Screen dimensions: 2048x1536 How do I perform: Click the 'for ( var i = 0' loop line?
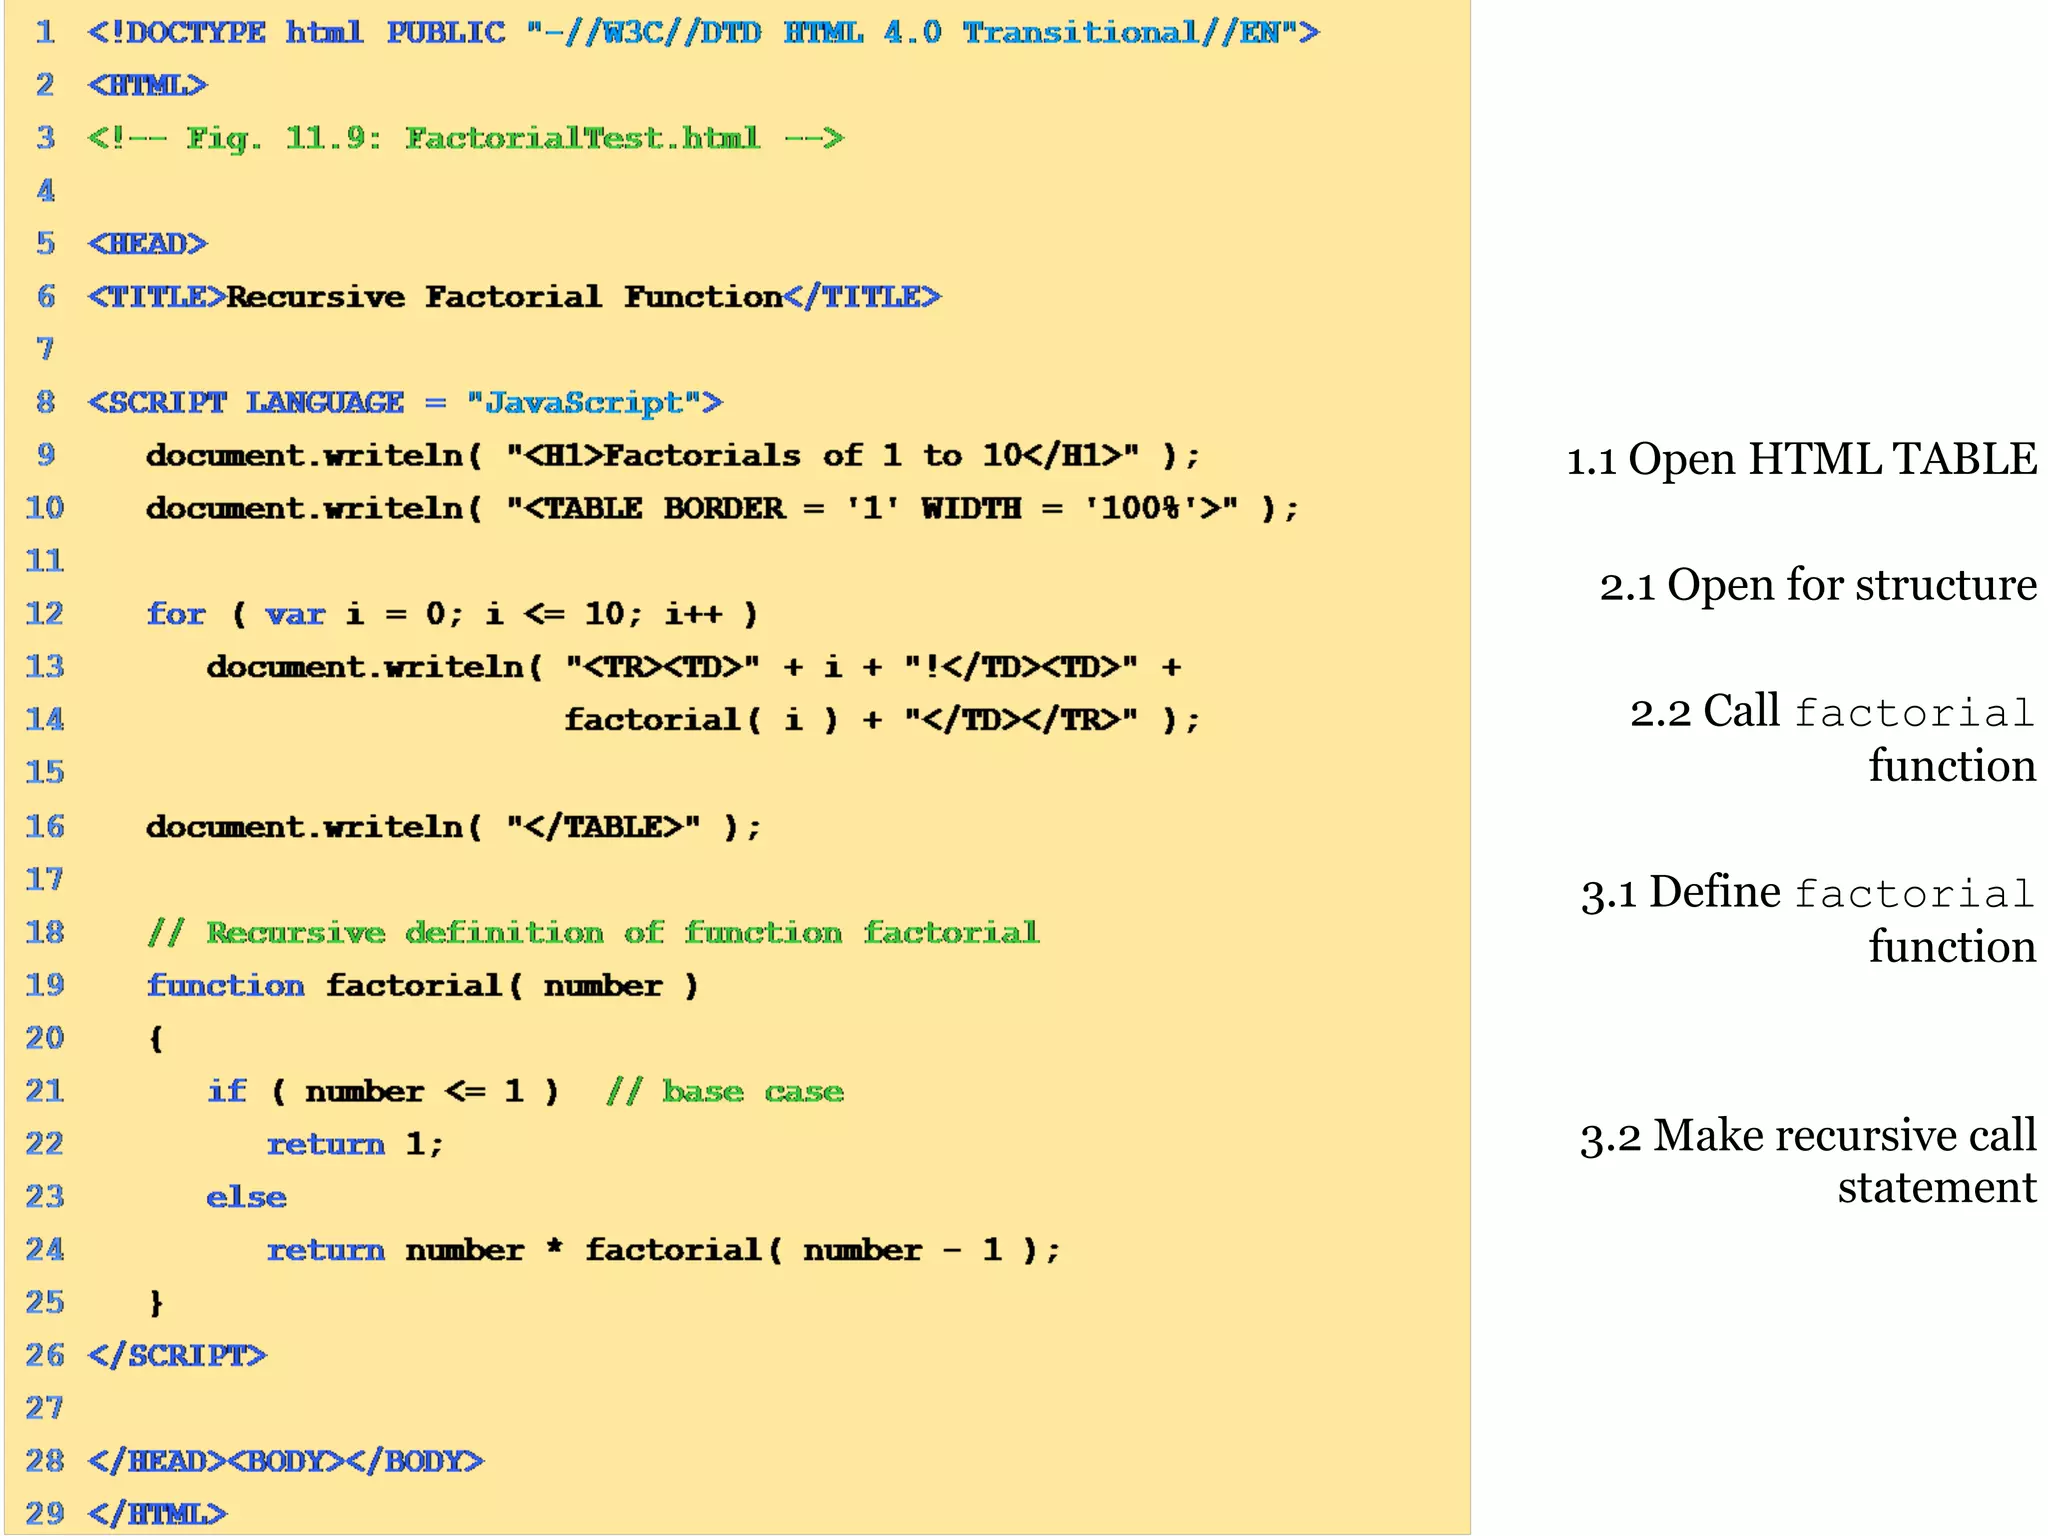(452, 614)
